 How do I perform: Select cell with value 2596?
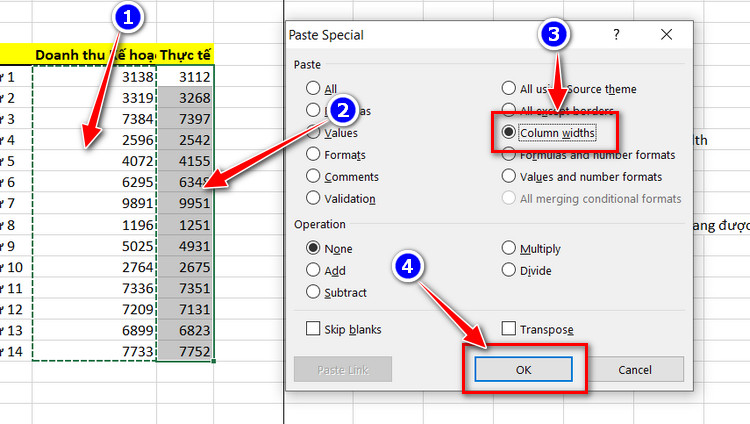[x=94, y=140]
